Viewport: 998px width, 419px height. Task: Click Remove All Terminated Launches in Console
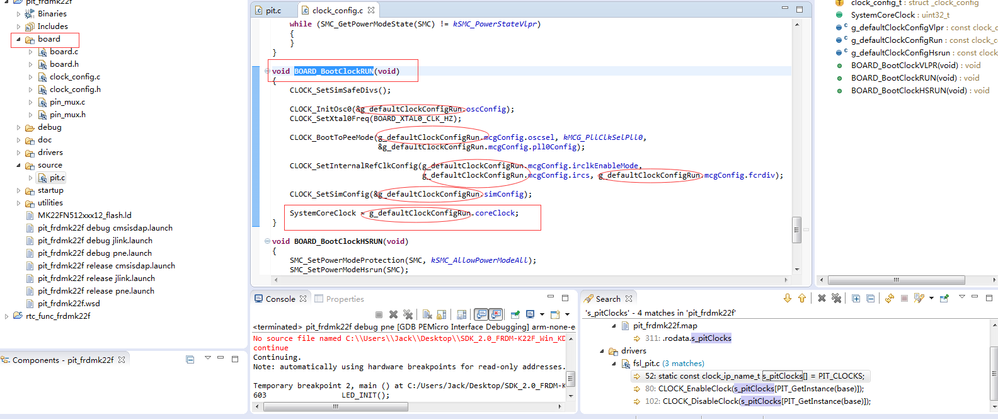click(x=408, y=315)
